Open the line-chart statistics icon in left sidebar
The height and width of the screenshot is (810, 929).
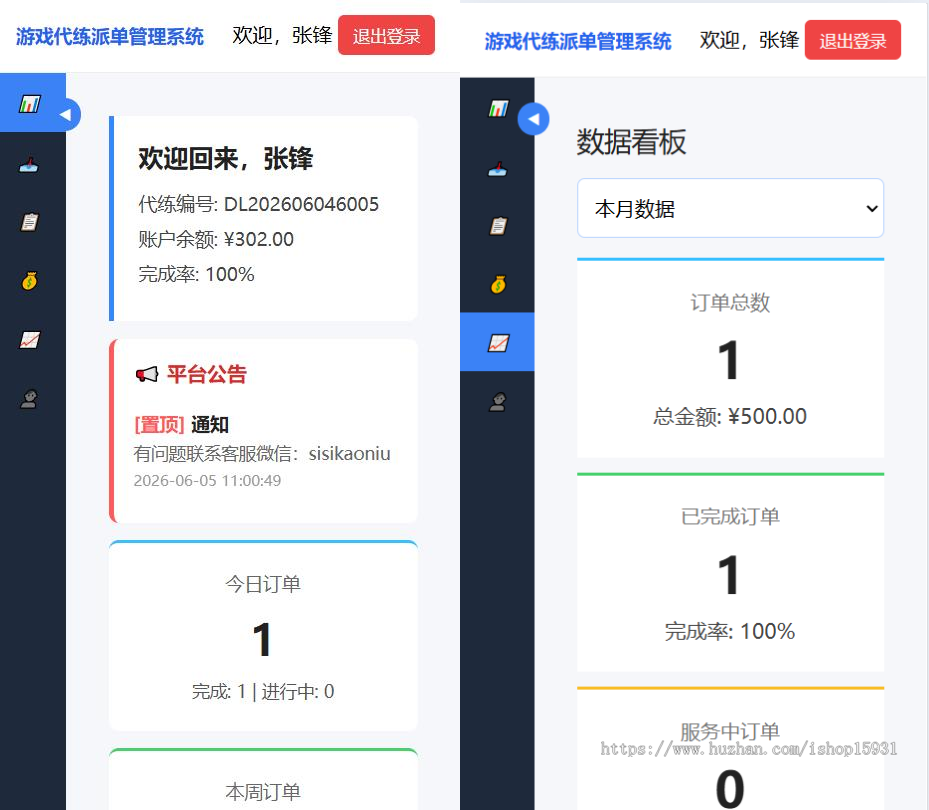(30, 340)
